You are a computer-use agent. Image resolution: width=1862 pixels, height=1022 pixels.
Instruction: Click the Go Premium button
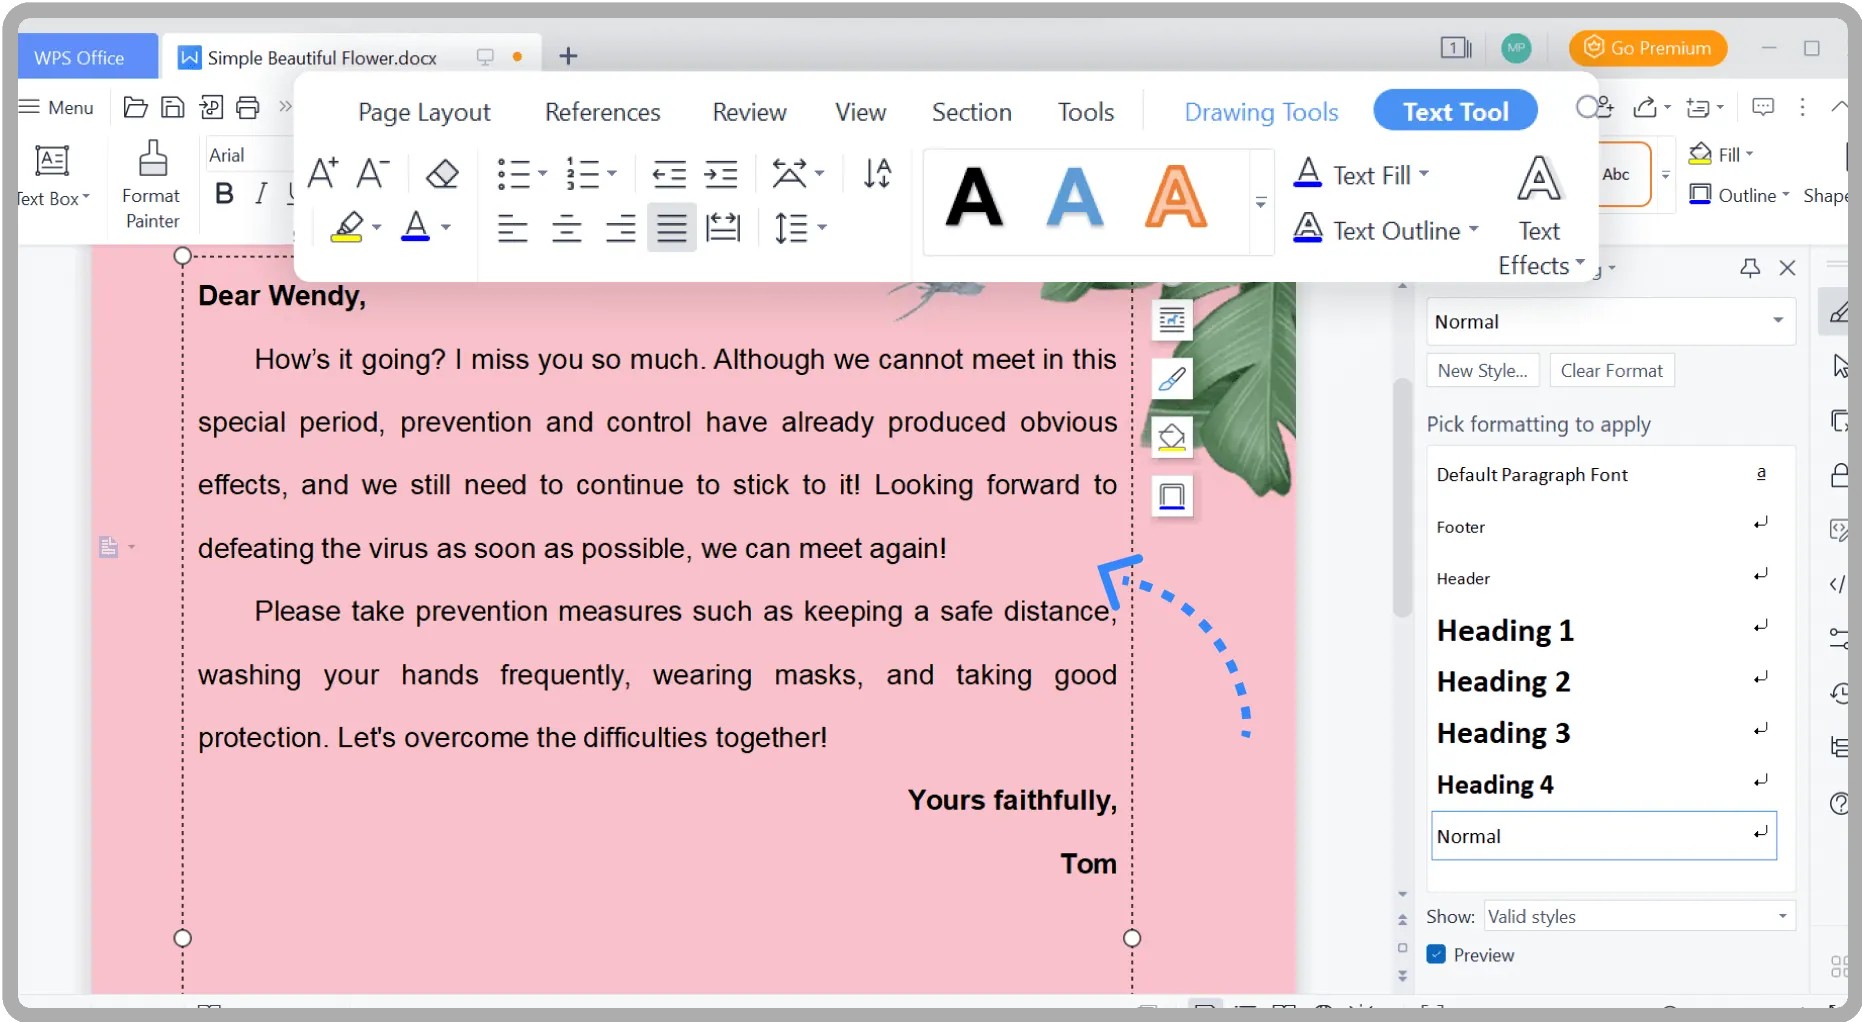click(1647, 48)
